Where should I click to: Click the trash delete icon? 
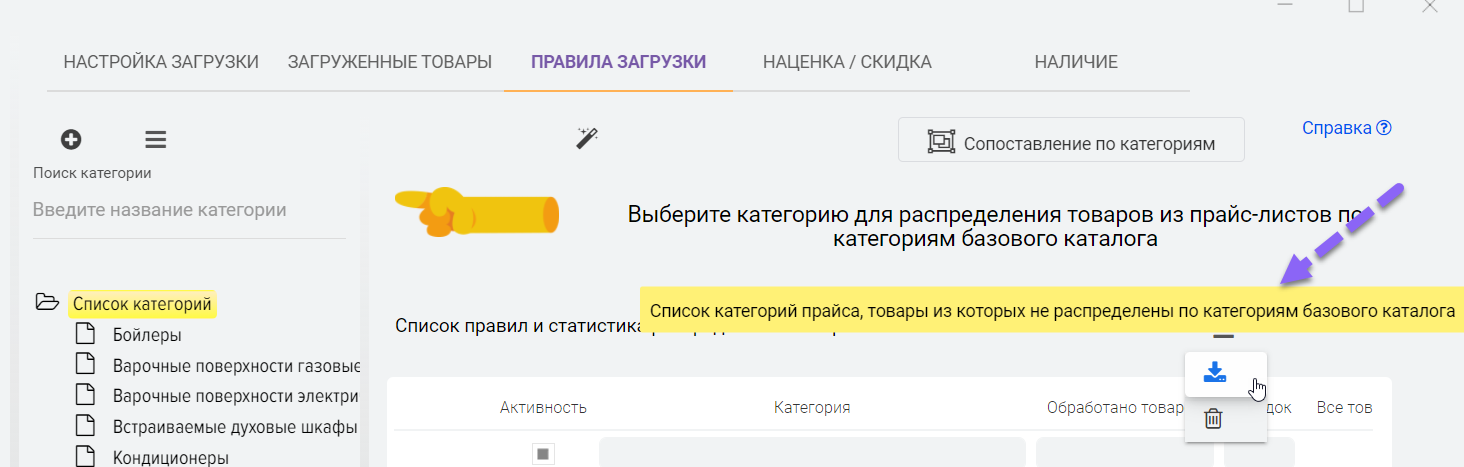point(1213,419)
